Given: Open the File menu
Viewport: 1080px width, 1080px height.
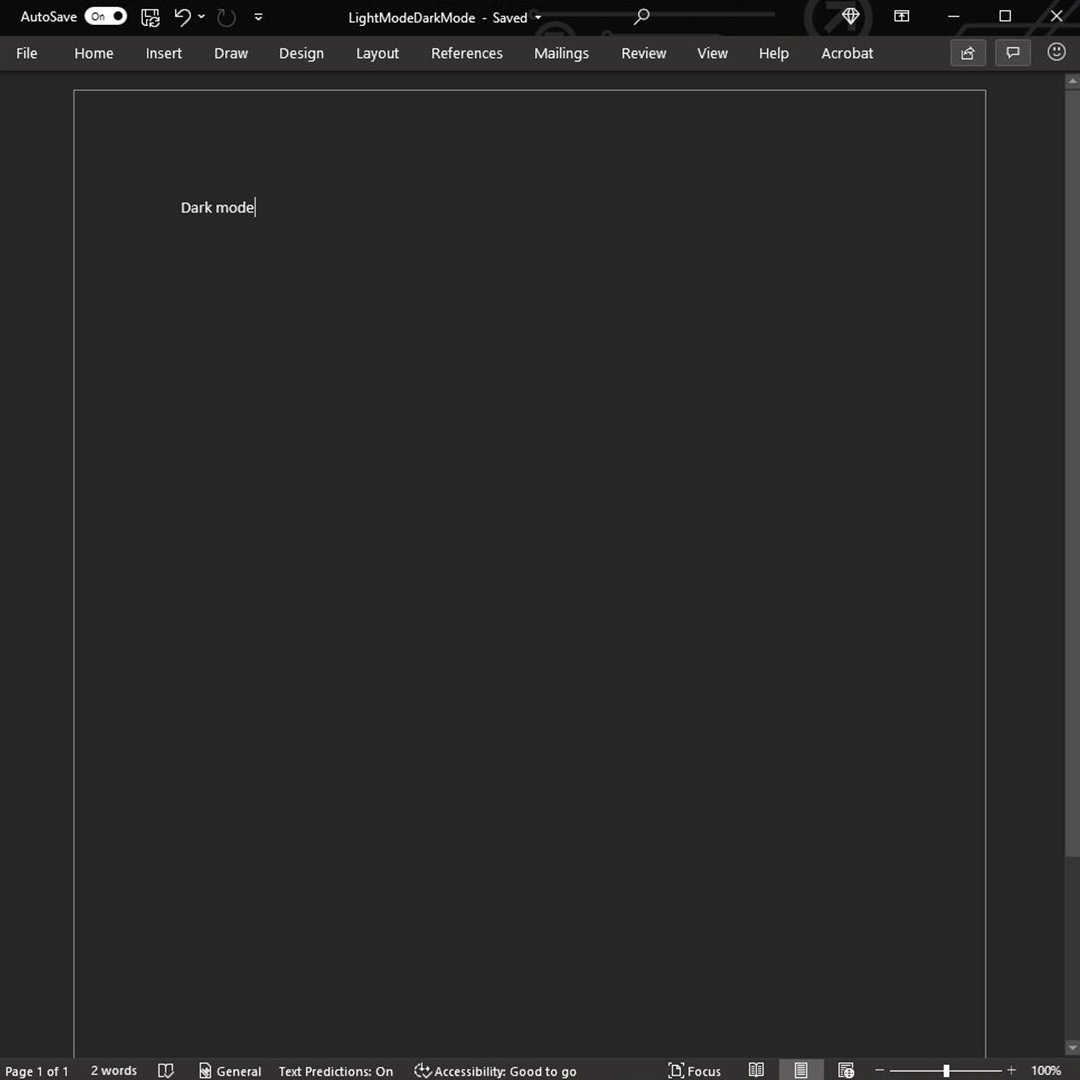Looking at the screenshot, I should (x=26, y=53).
